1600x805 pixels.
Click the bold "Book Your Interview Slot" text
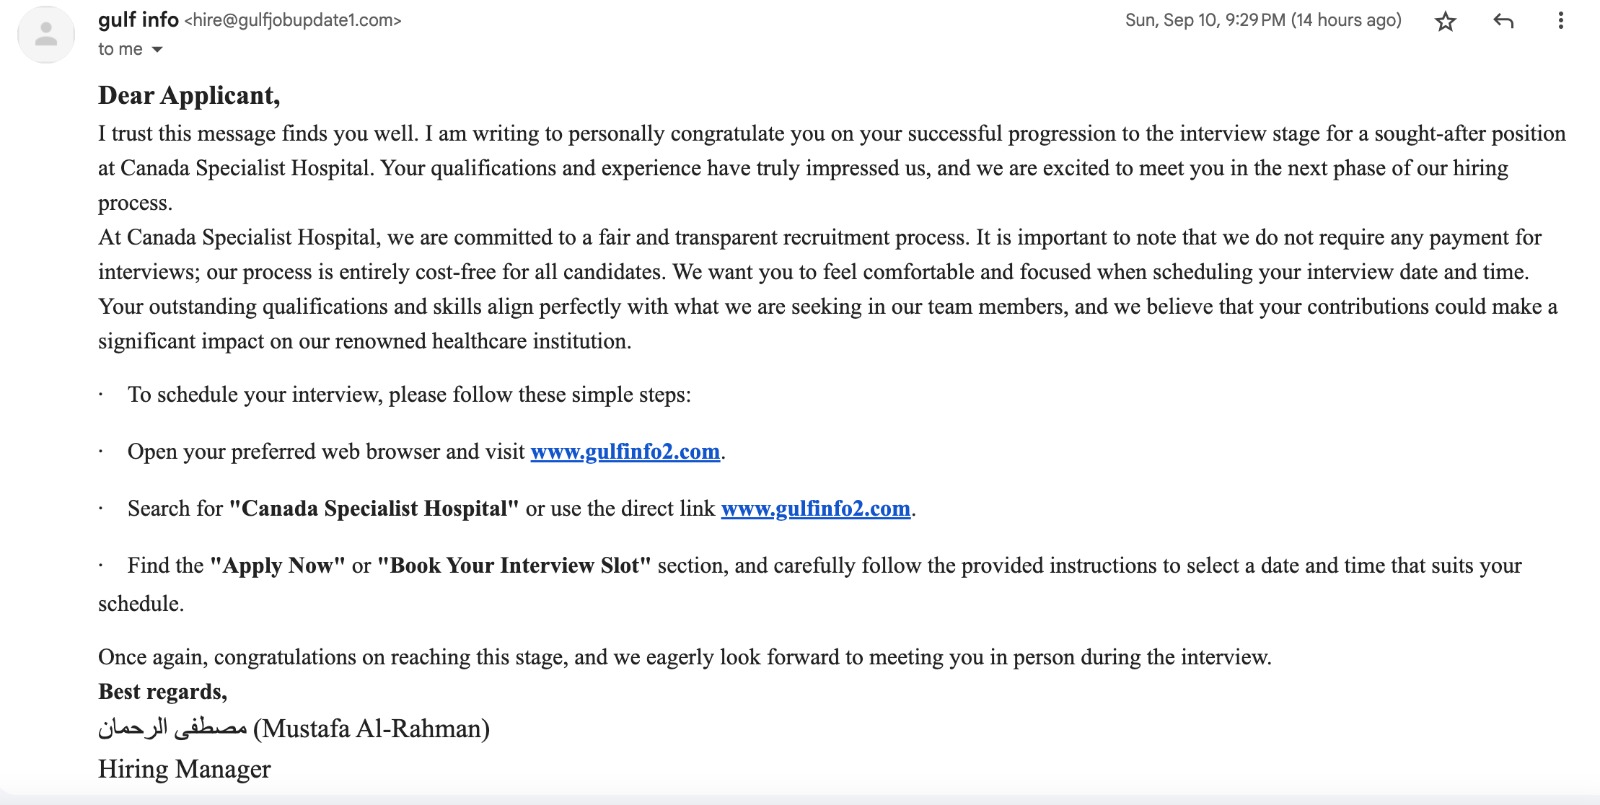[514, 566]
